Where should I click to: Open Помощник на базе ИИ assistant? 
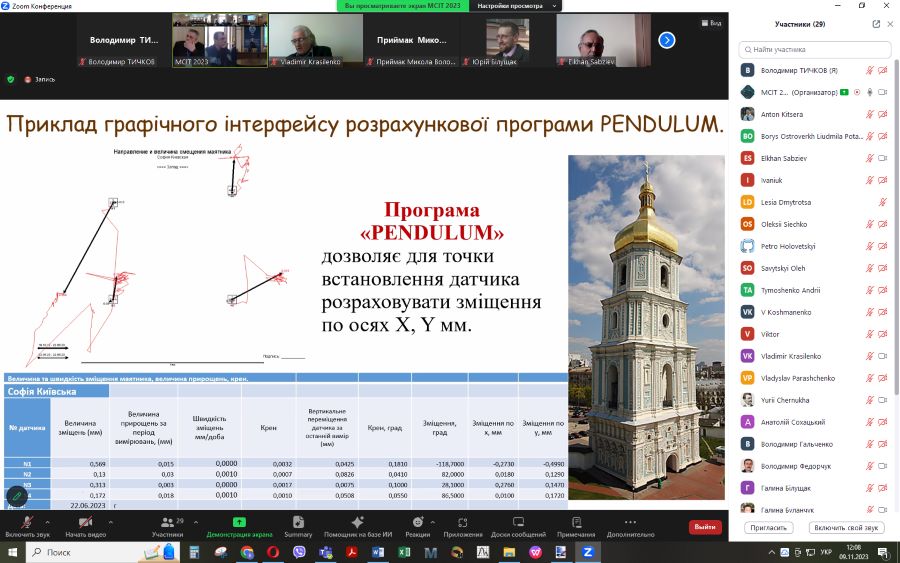358,526
